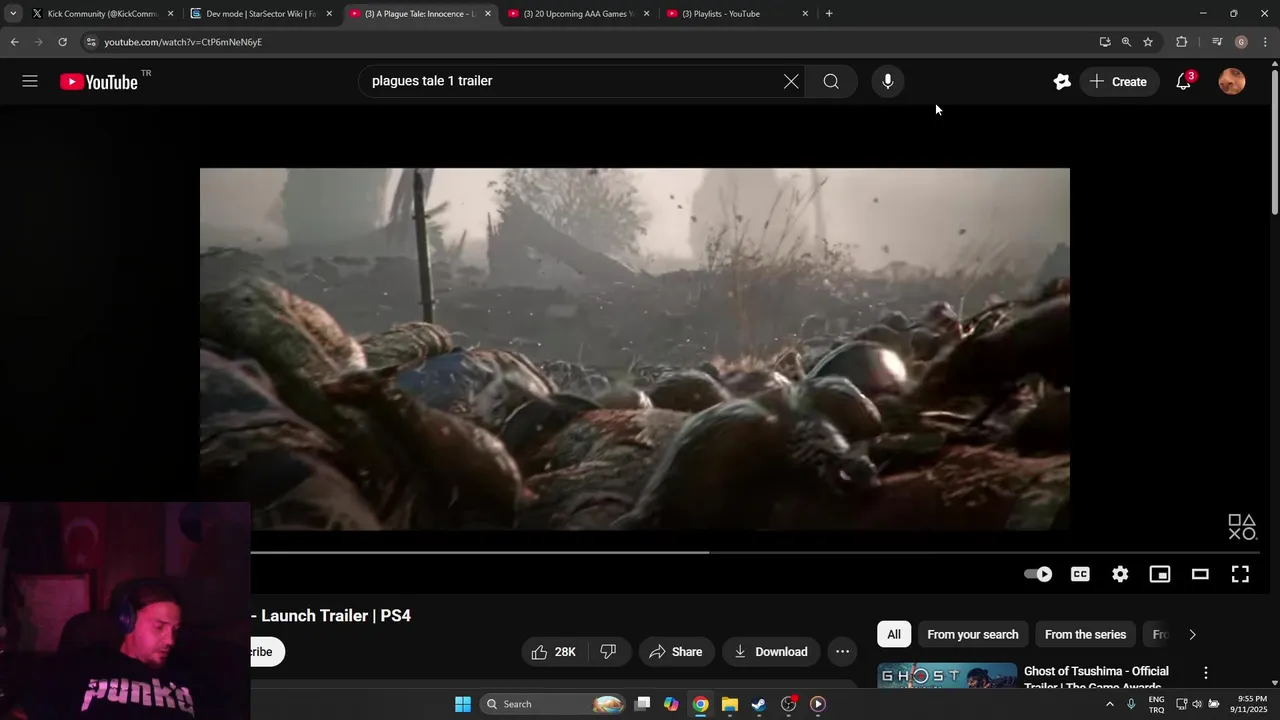Start voice search with the microphone
Screen dimensions: 1280x720
click(x=888, y=81)
